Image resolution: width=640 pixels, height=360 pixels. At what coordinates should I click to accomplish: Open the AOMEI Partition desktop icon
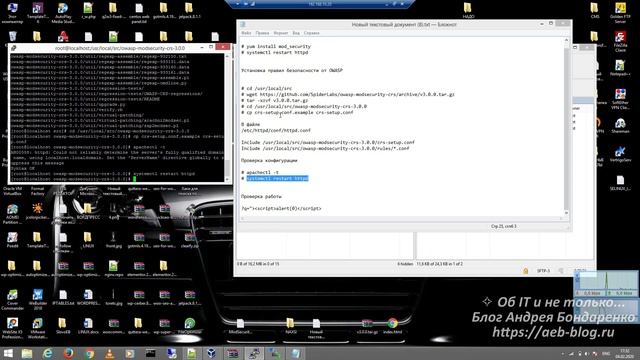pyautogui.click(x=12, y=214)
